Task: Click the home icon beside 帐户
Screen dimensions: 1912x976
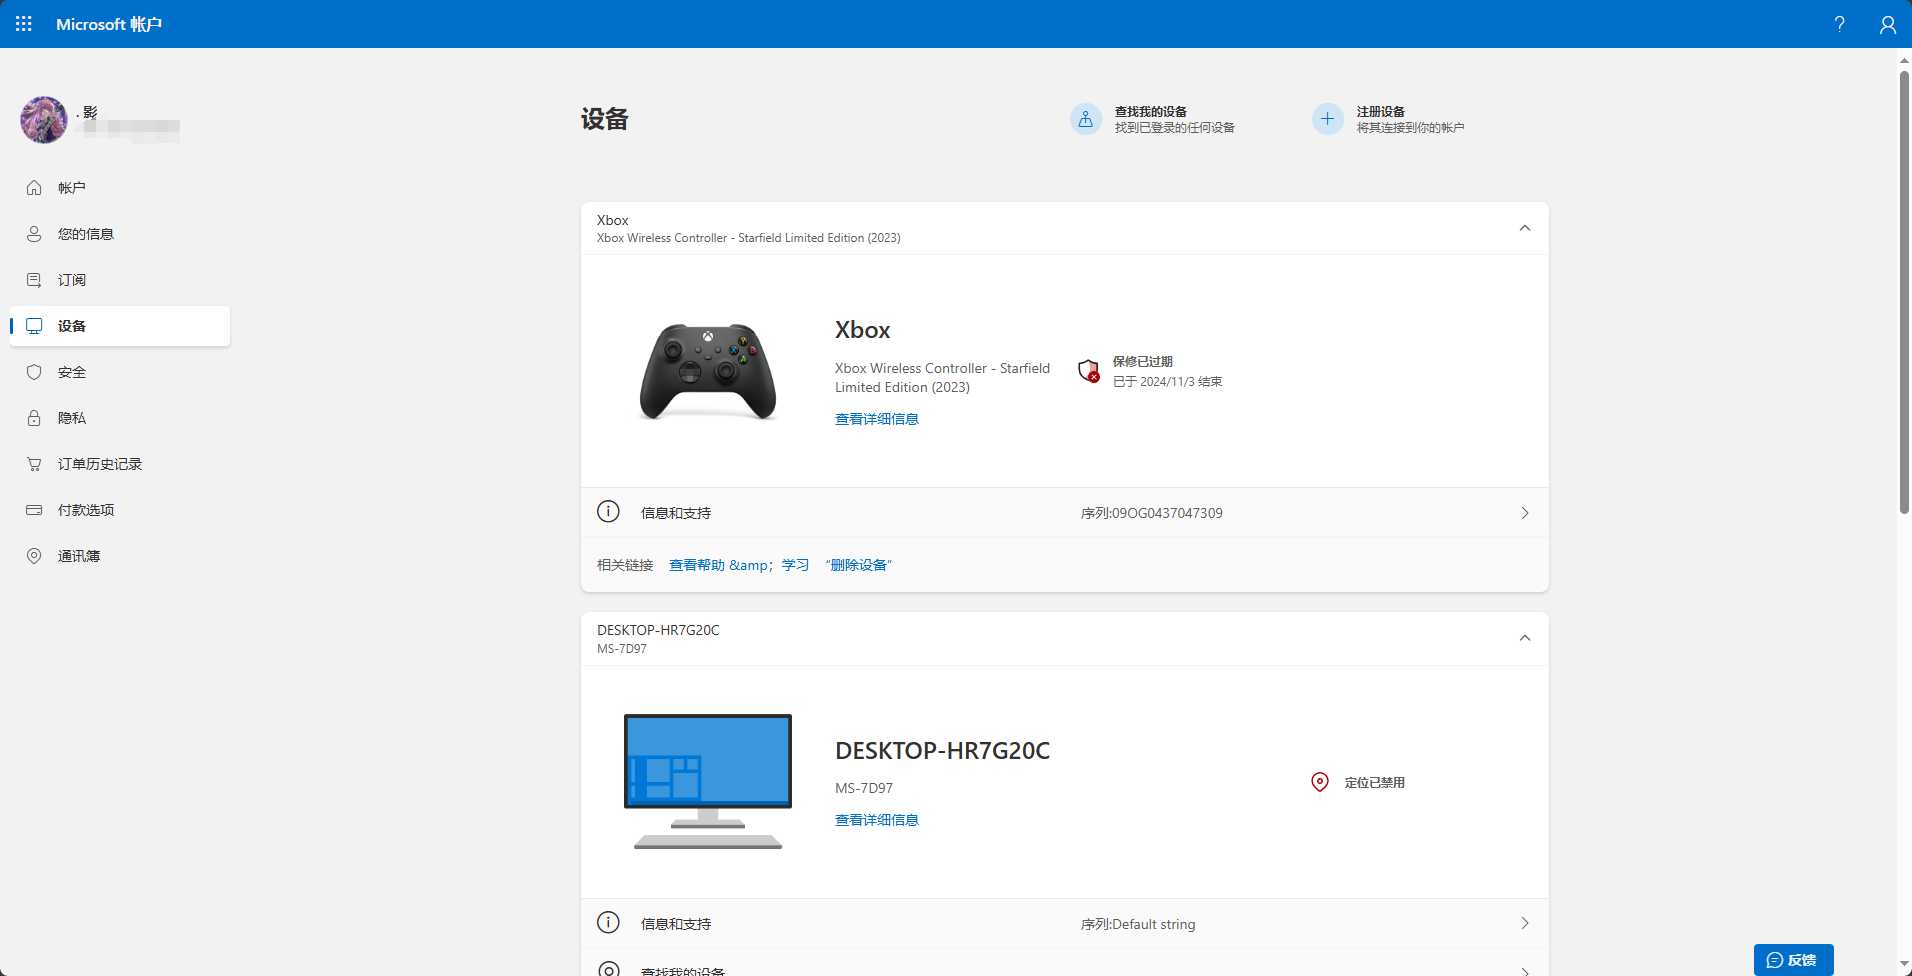Action: tap(34, 188)
